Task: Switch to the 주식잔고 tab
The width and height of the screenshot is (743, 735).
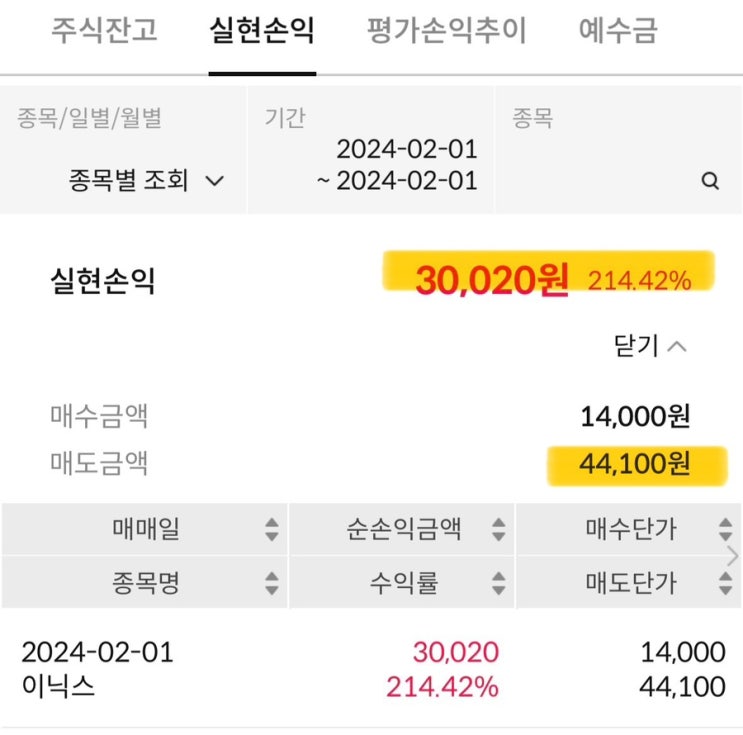Action: point(104,31)
